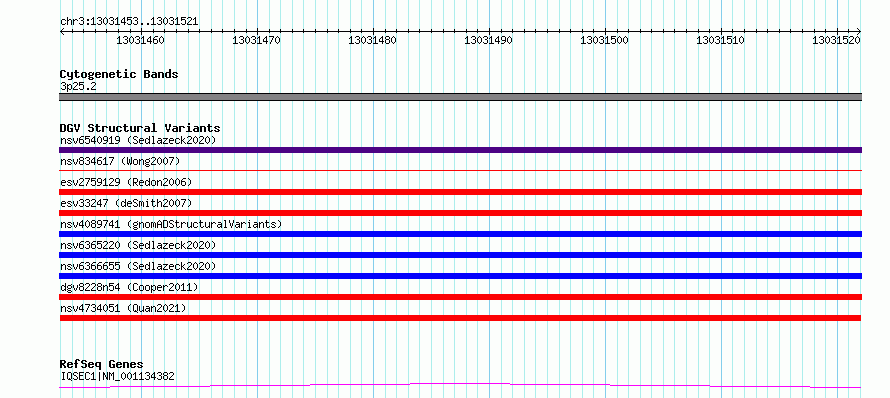The width and height of the screenshot is (890, 398).
Task: Click the IQSEC1|NM_001134382 gene label
Action: coord(117,376)
